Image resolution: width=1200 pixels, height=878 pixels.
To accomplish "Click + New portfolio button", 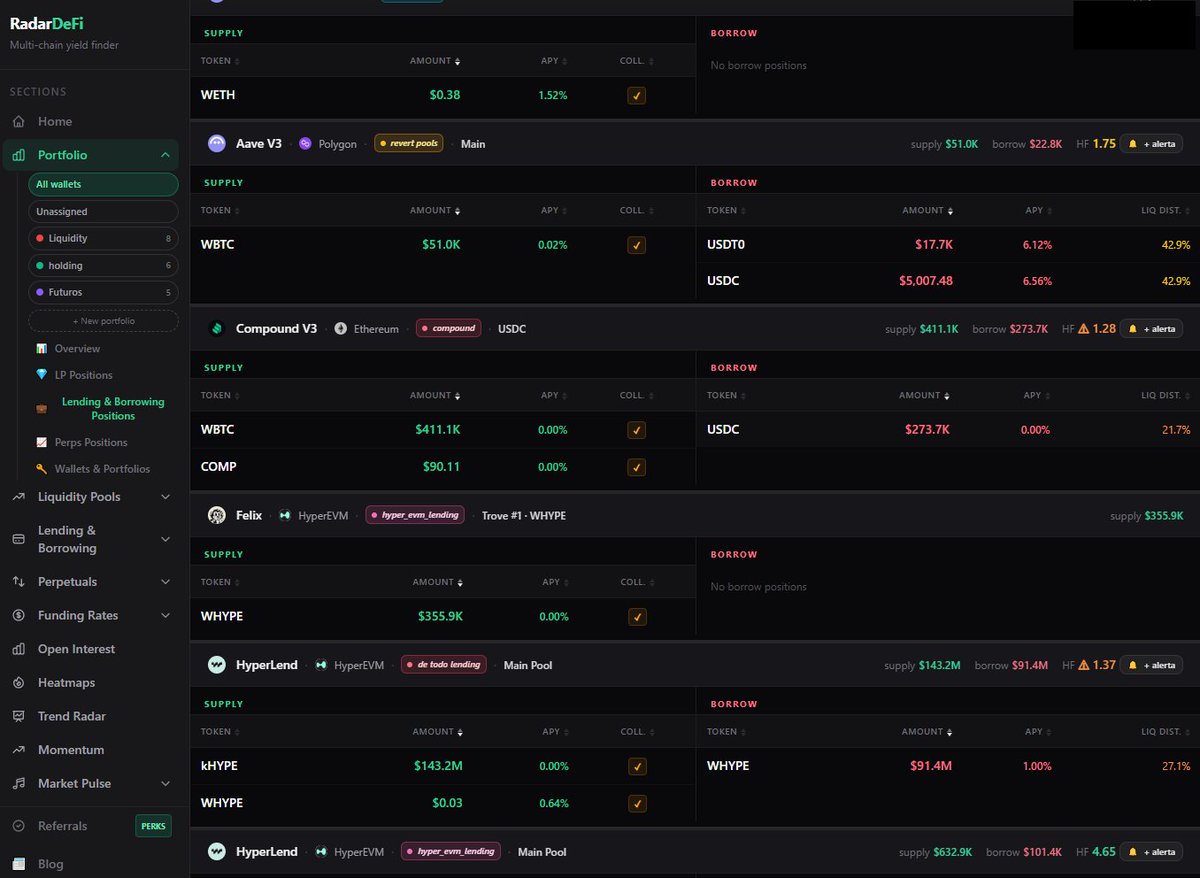I will [x=103, y=321].
